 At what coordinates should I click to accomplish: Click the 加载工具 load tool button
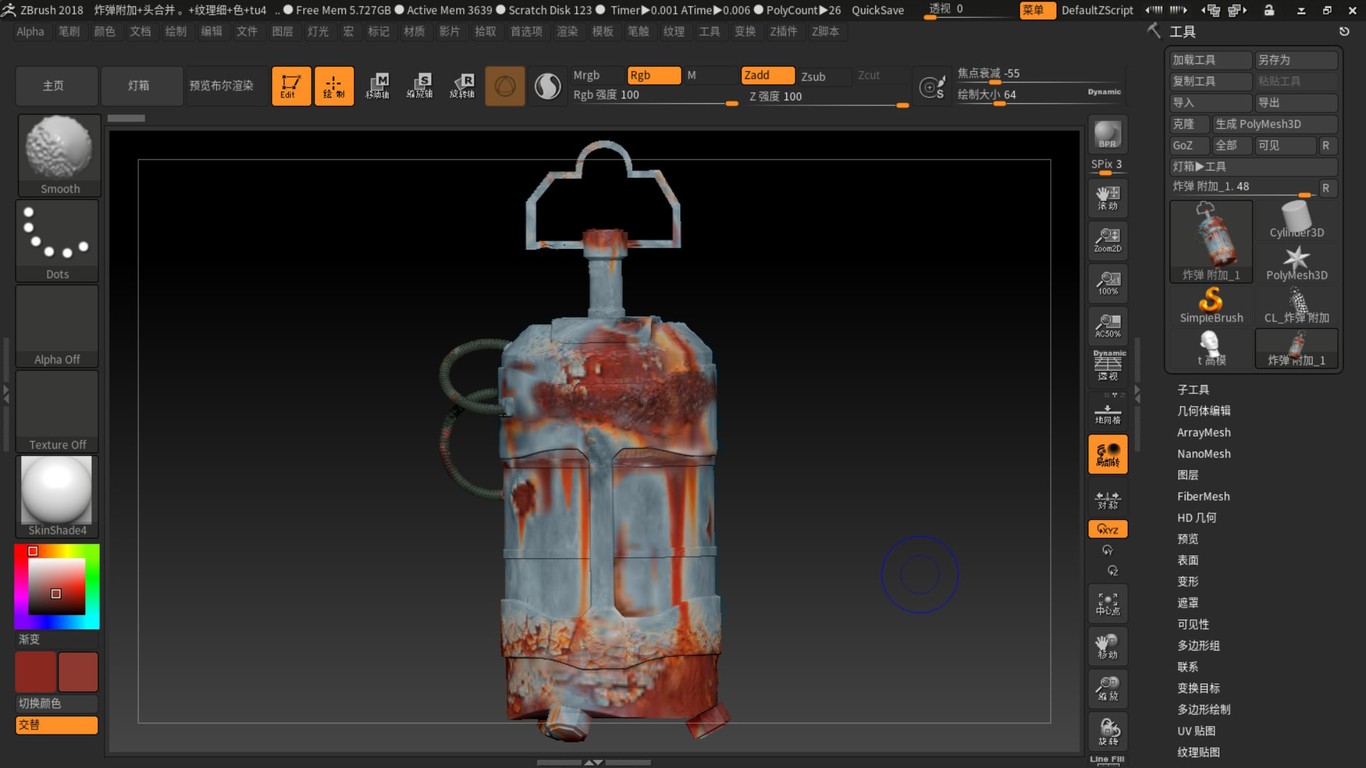click(1211, 60)
